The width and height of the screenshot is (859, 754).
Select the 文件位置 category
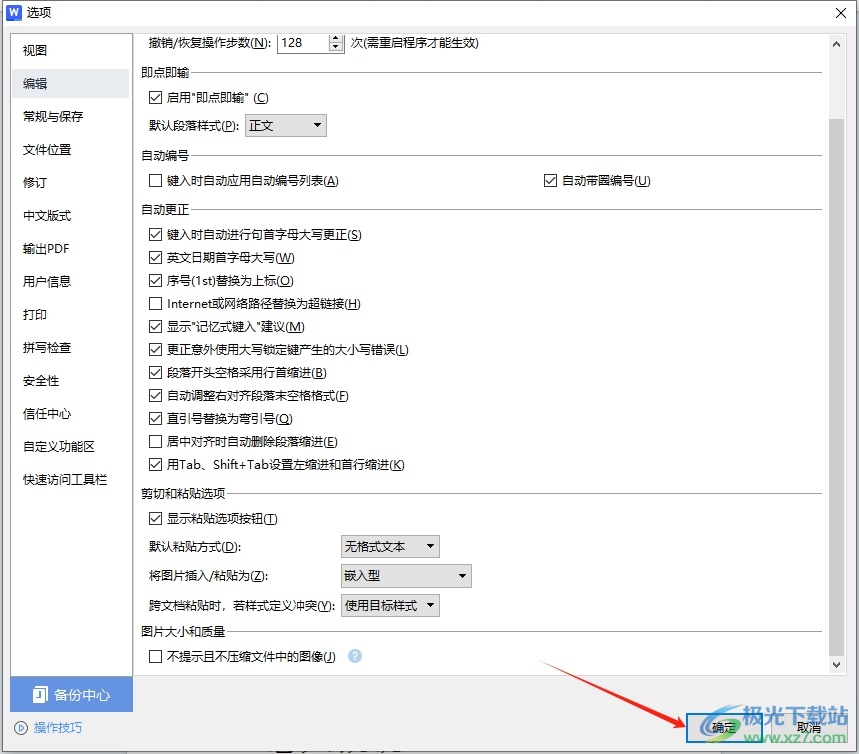(70, 150)
